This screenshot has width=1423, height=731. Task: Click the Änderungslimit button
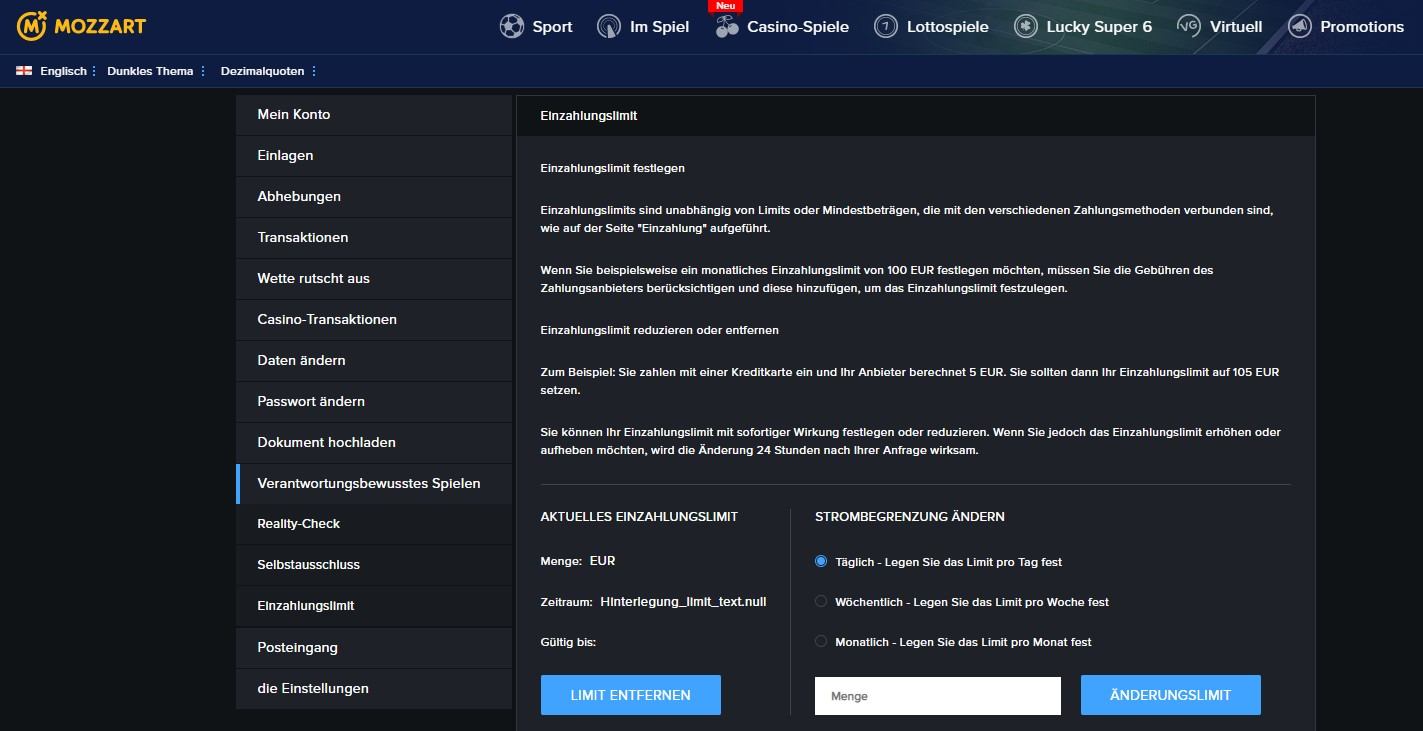pos(1170,695)
